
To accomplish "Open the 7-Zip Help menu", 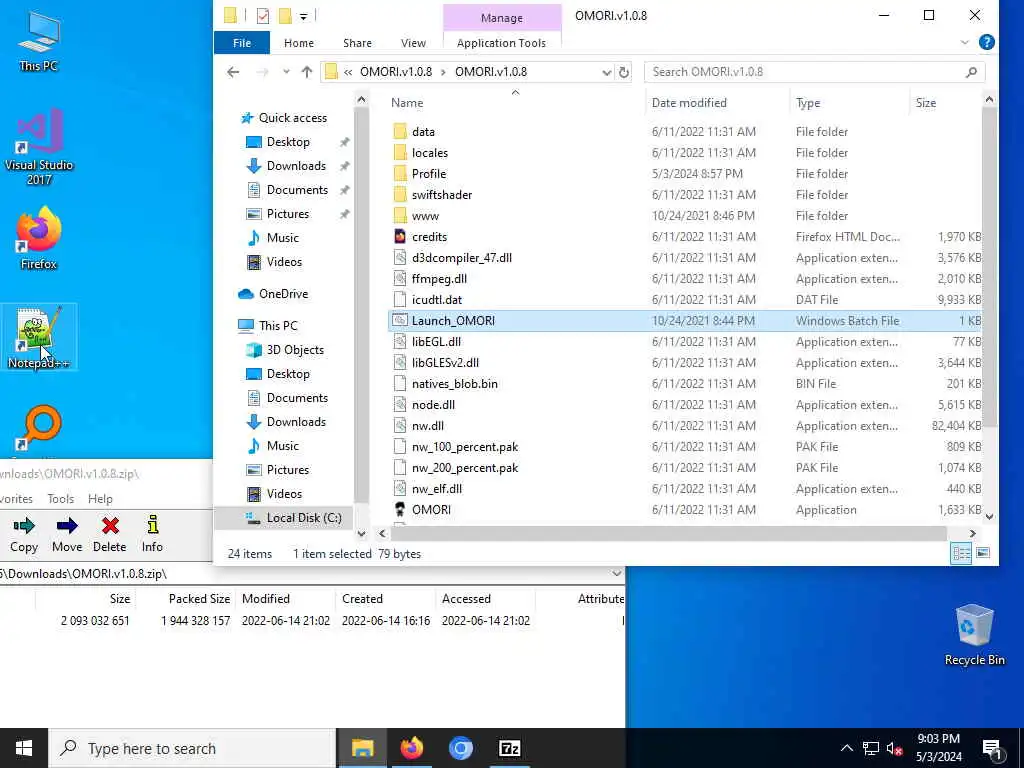I will pos(100,498).
